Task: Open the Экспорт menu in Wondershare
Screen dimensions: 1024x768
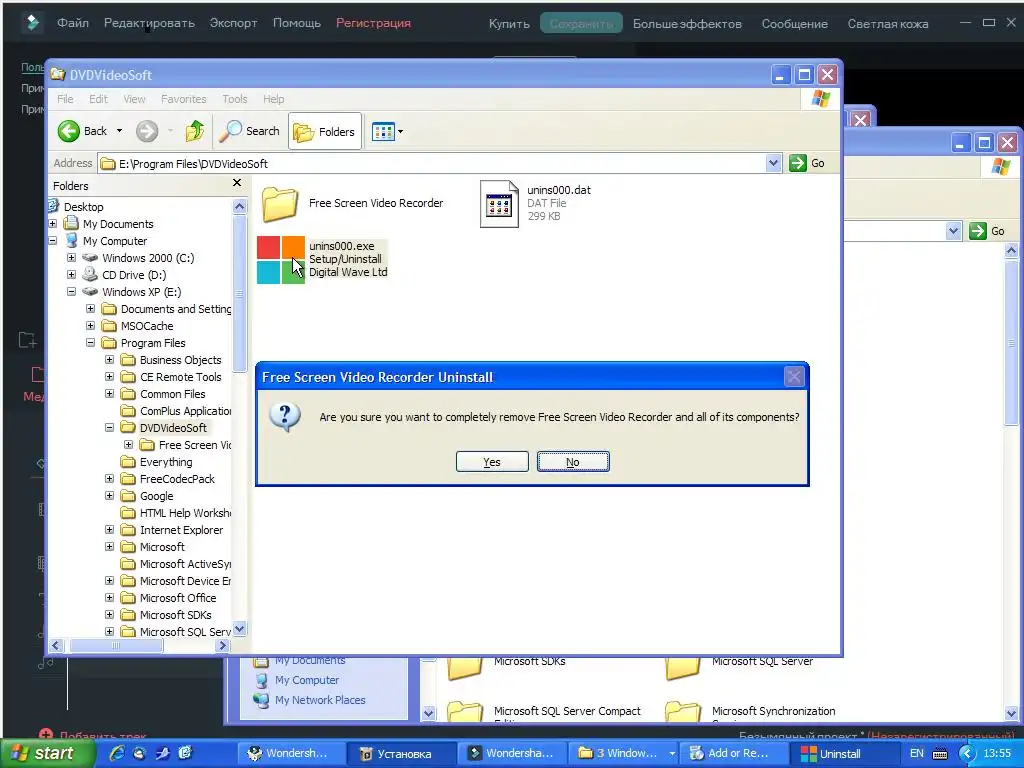Action: [233, 23]
